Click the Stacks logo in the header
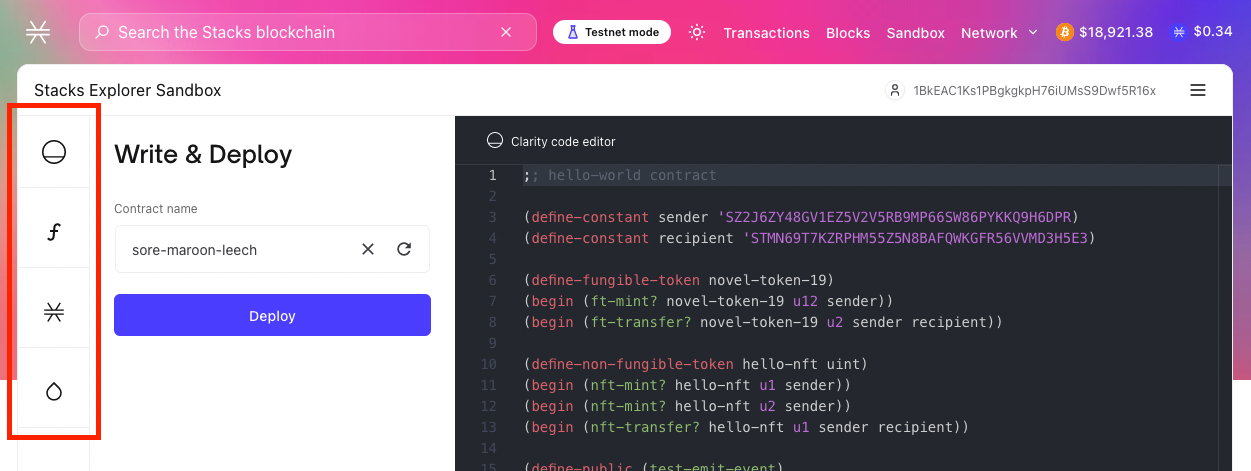 pyautogui.click(x=38, y=32)
